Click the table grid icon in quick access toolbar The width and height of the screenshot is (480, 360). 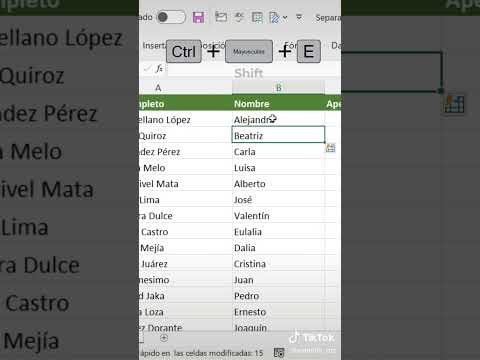[257, 17]
